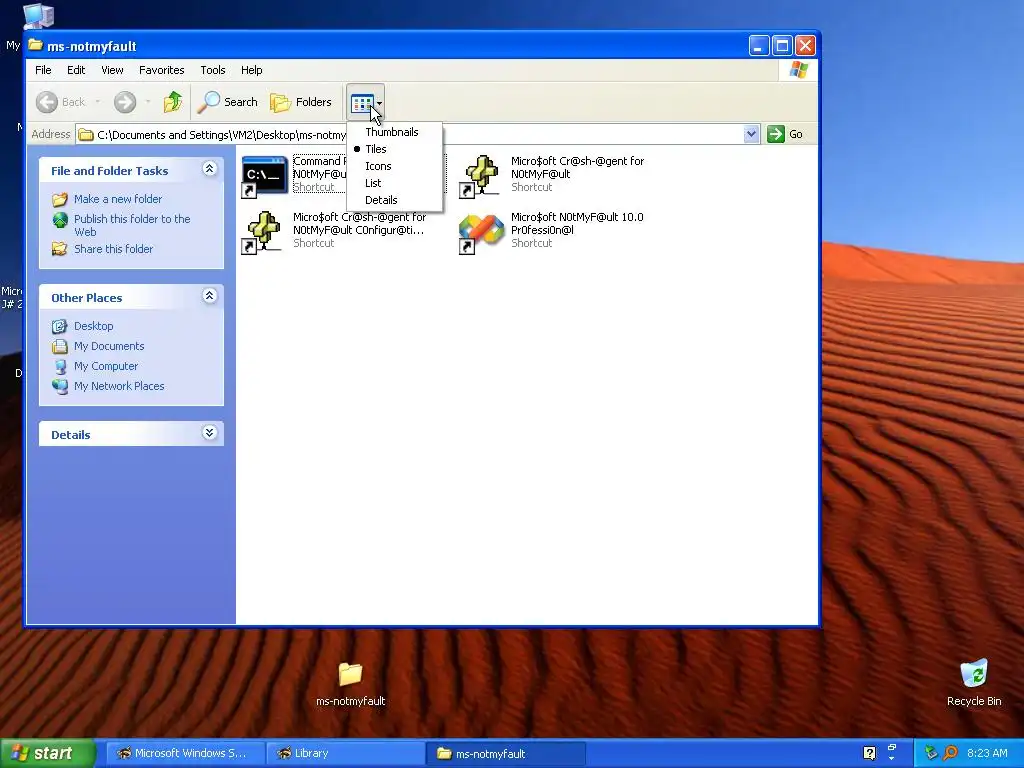
Task: Click the network connection tray icon
Action: 931,753
